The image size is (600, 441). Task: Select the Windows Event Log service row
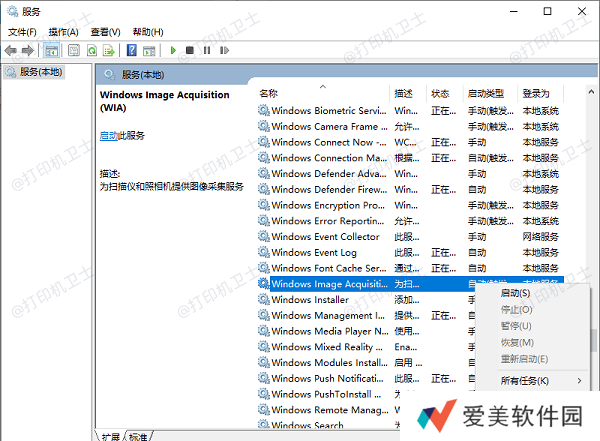pos(314,253)
